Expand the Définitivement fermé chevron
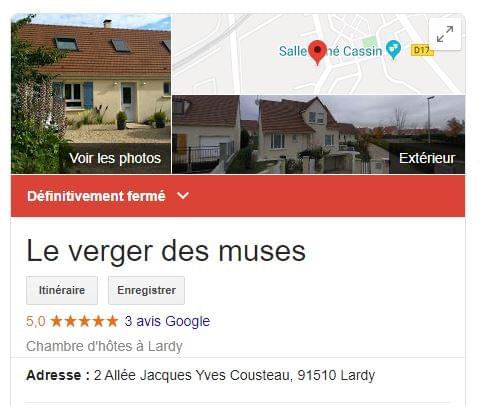Image resolution: width=481 pixels, height=406 pixels. coord(183,196)
